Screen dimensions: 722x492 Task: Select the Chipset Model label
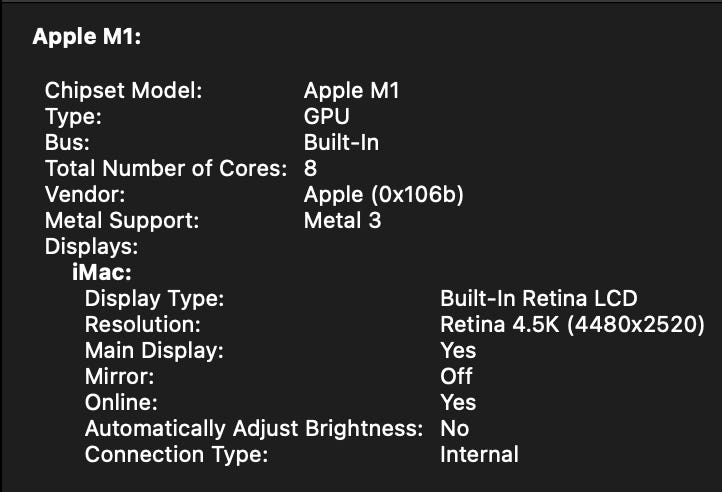(x=124, y=91)
